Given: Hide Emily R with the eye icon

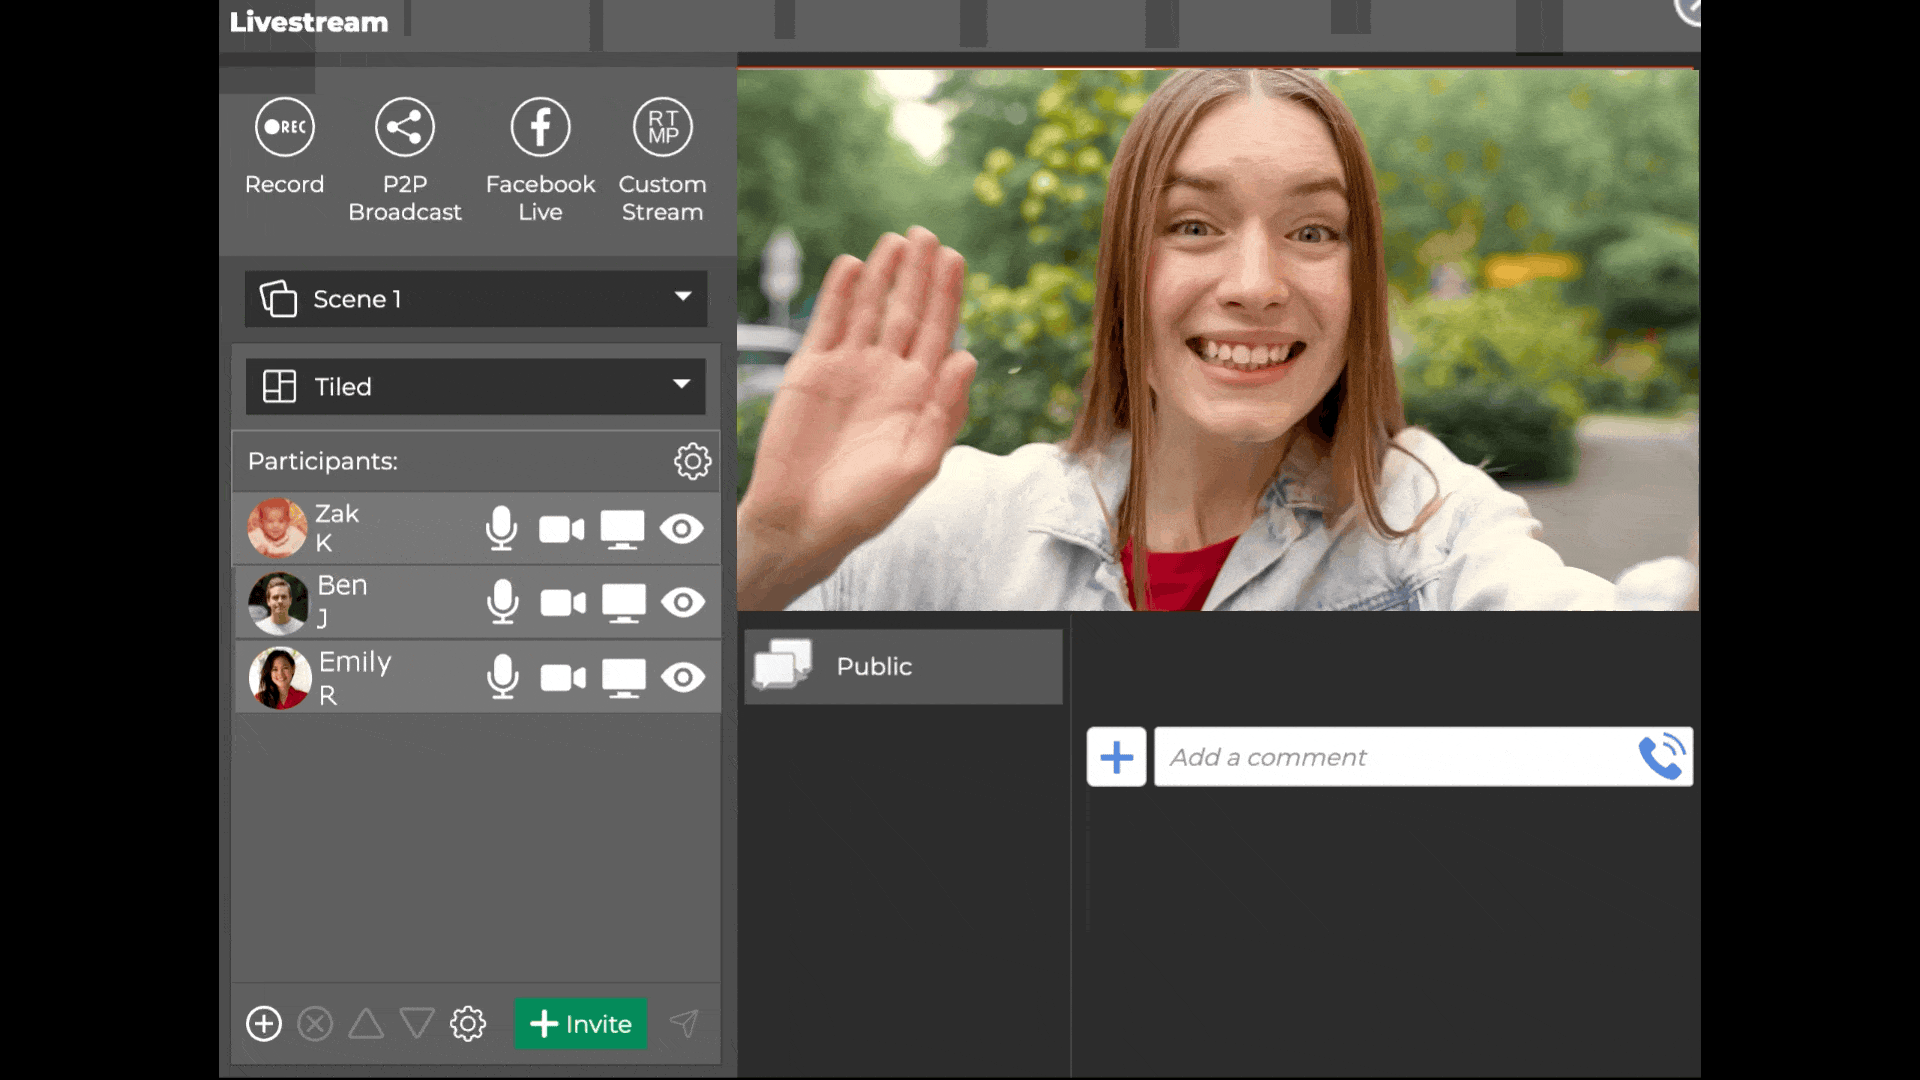Looking at the screenshot, I should click(x=683, y=678).
